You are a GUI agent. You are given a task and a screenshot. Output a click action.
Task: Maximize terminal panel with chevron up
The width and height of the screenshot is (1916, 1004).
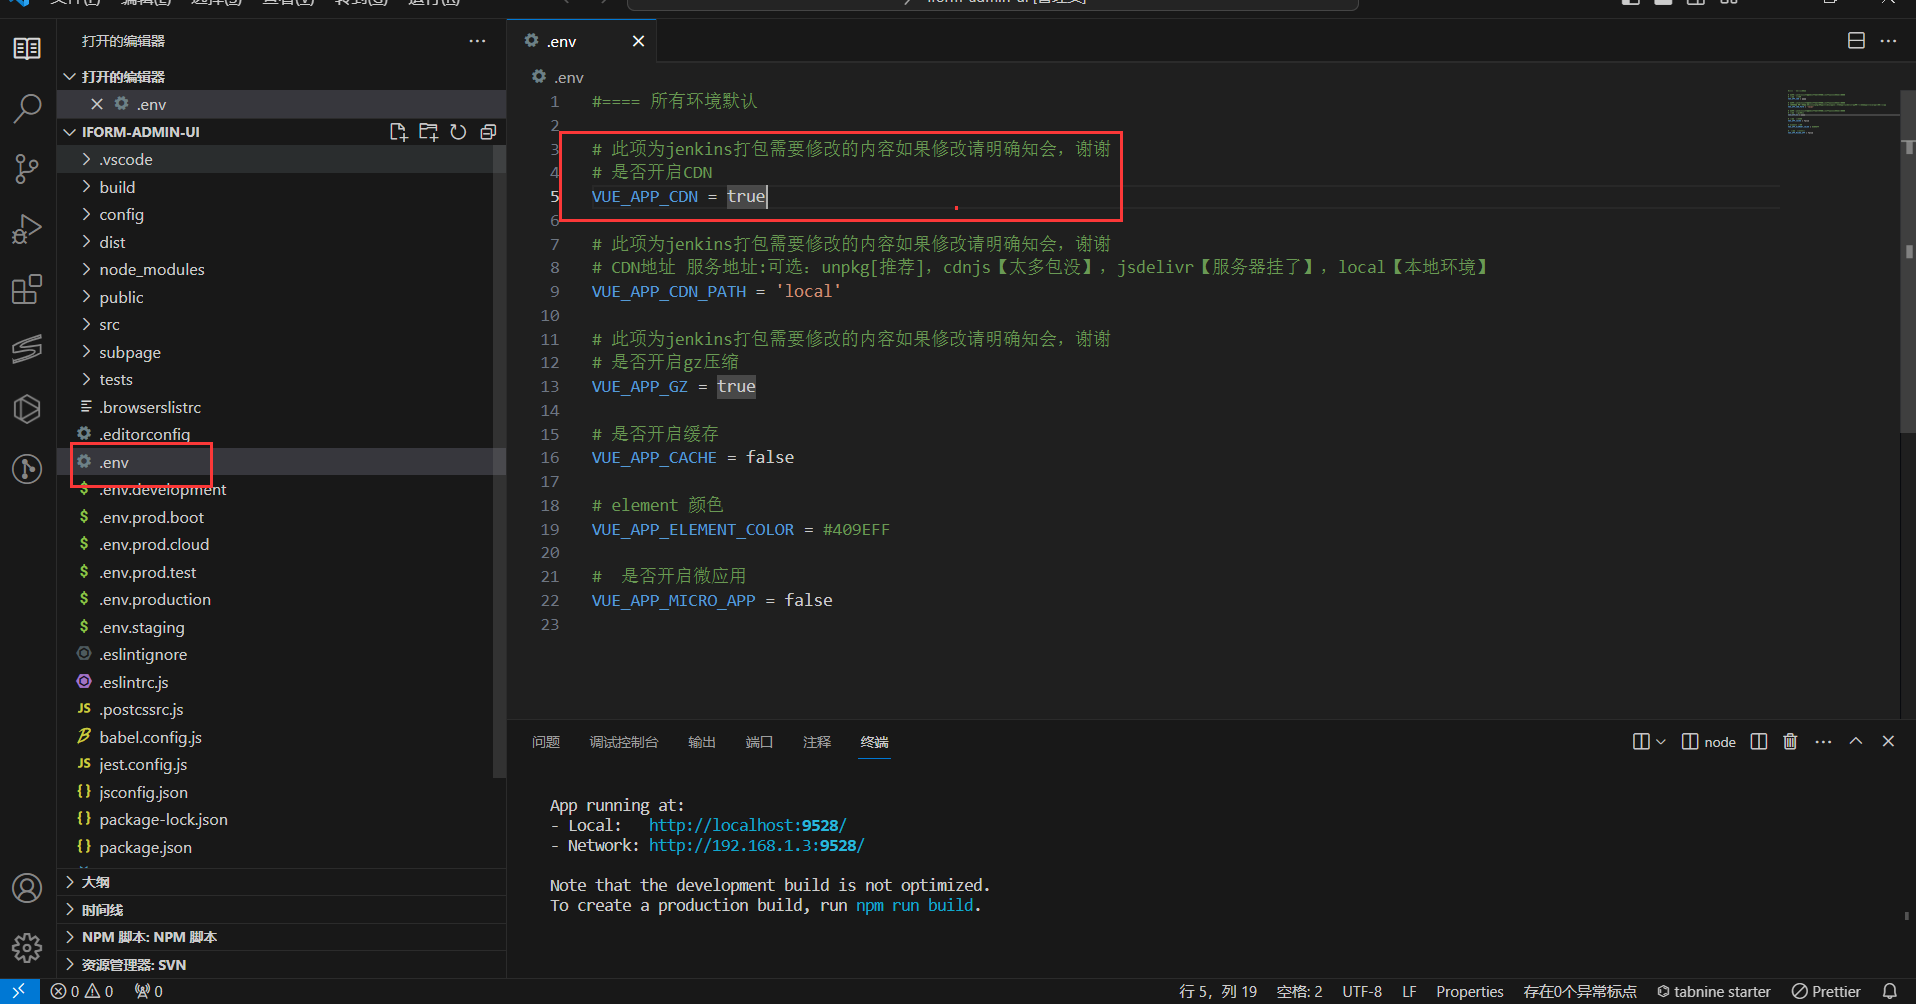[1856, 741]
